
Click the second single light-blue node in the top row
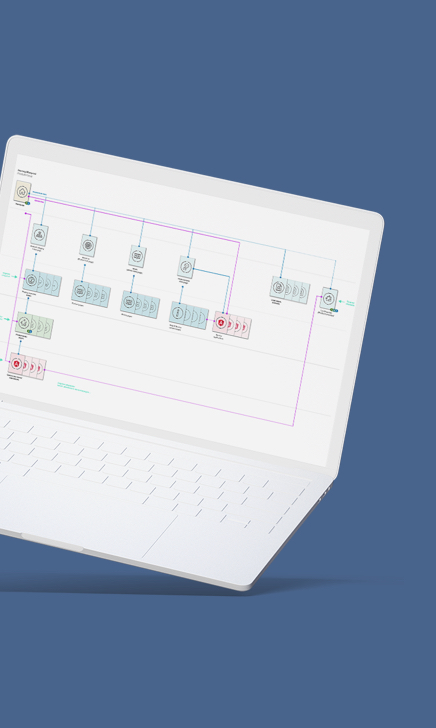(x=88, y=246)
